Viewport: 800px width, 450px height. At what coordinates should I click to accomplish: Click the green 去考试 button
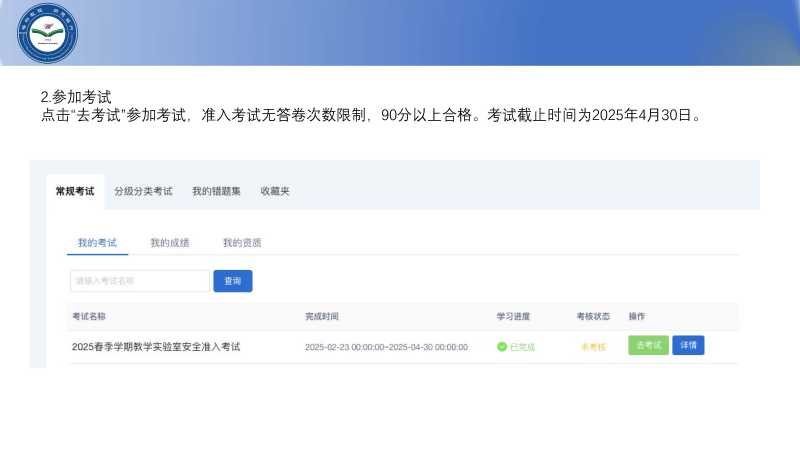(x=648, y=345)
